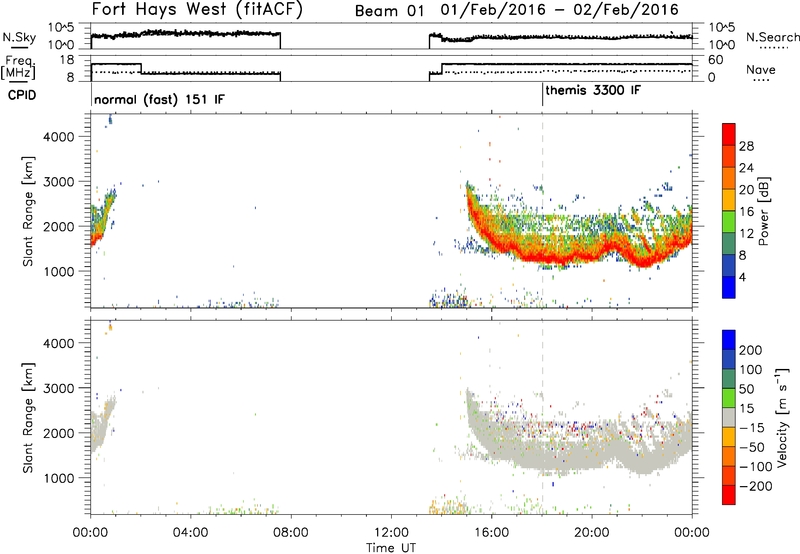This screenshot has width=800, height=554.
Task: Click the '4000' tick of the power panel
Action: 58,137
